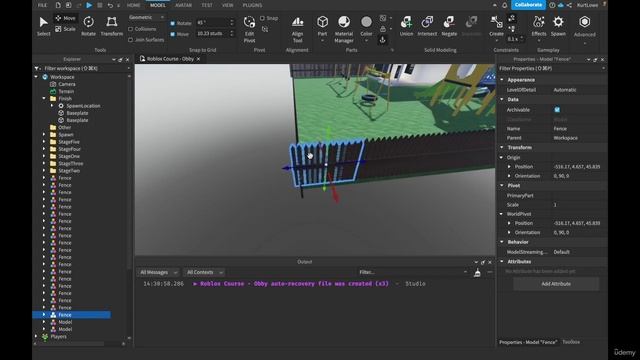Open the Color picker dropdown arrow
The height and width of the screenshot is (360, 640).
point(367,40)
